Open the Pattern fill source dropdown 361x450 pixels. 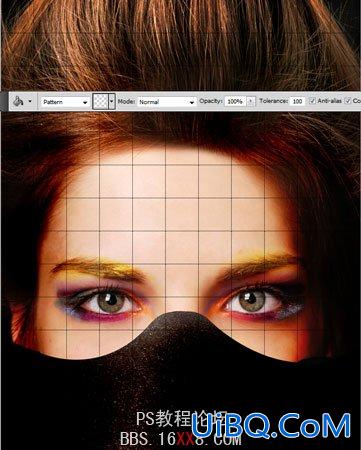(x=65, y=102)
